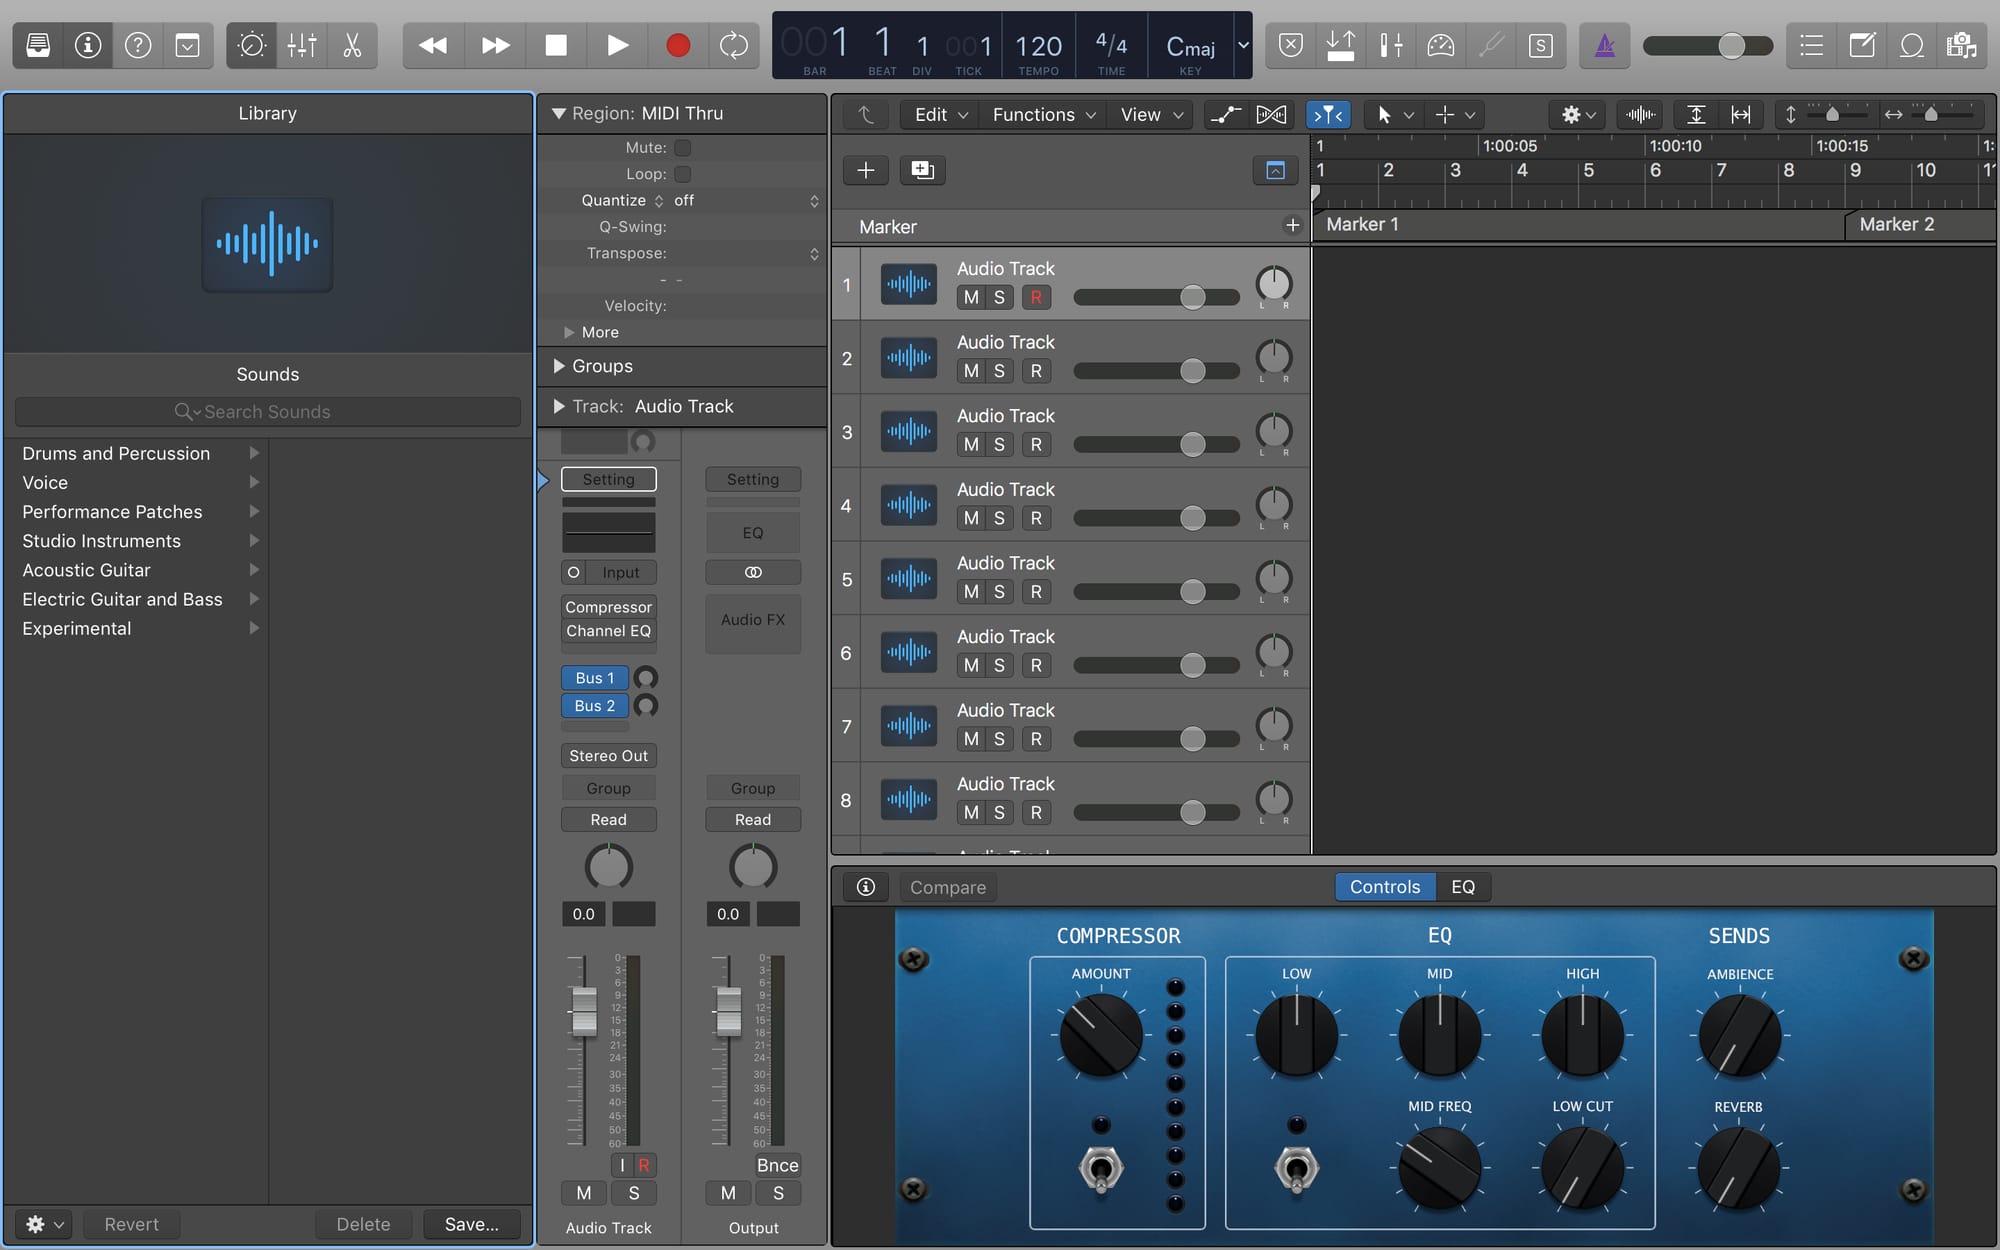Open Scissors editors button
2000x1250 pixels.
(x=352, y=46)
